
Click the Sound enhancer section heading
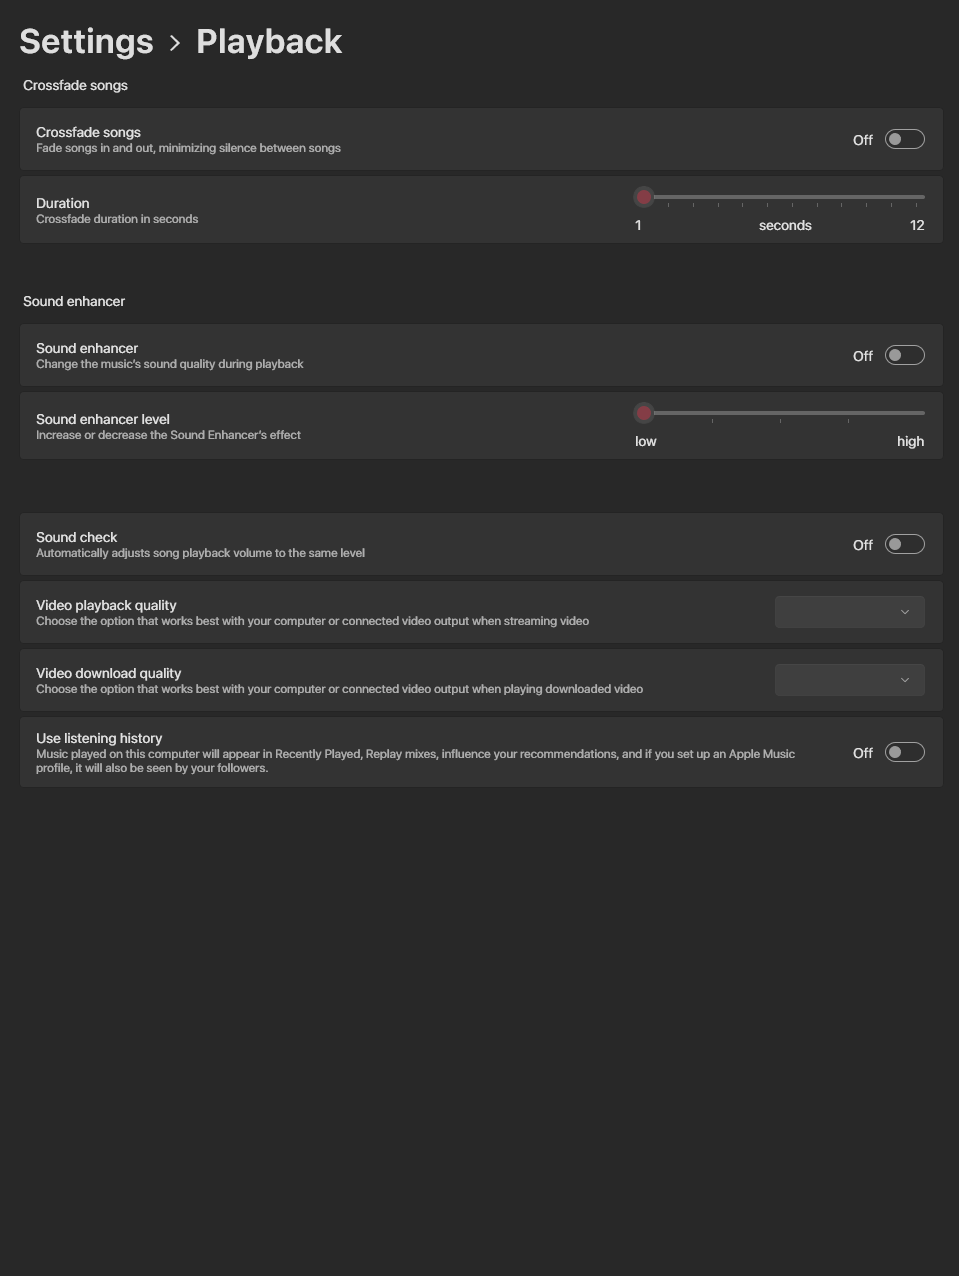[x=74, y=301]
